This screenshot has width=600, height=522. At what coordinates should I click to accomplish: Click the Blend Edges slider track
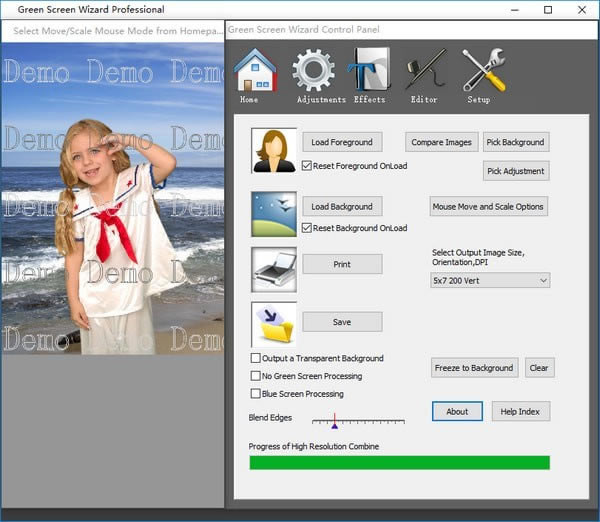click(x=358, y=420)
